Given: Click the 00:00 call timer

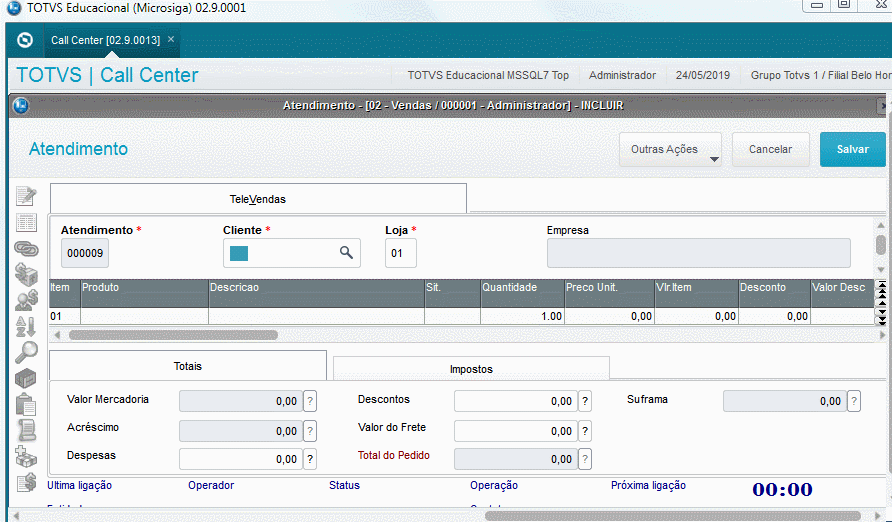Looking at the screenshot, I should pyautogui.click(x=782, y=489).
